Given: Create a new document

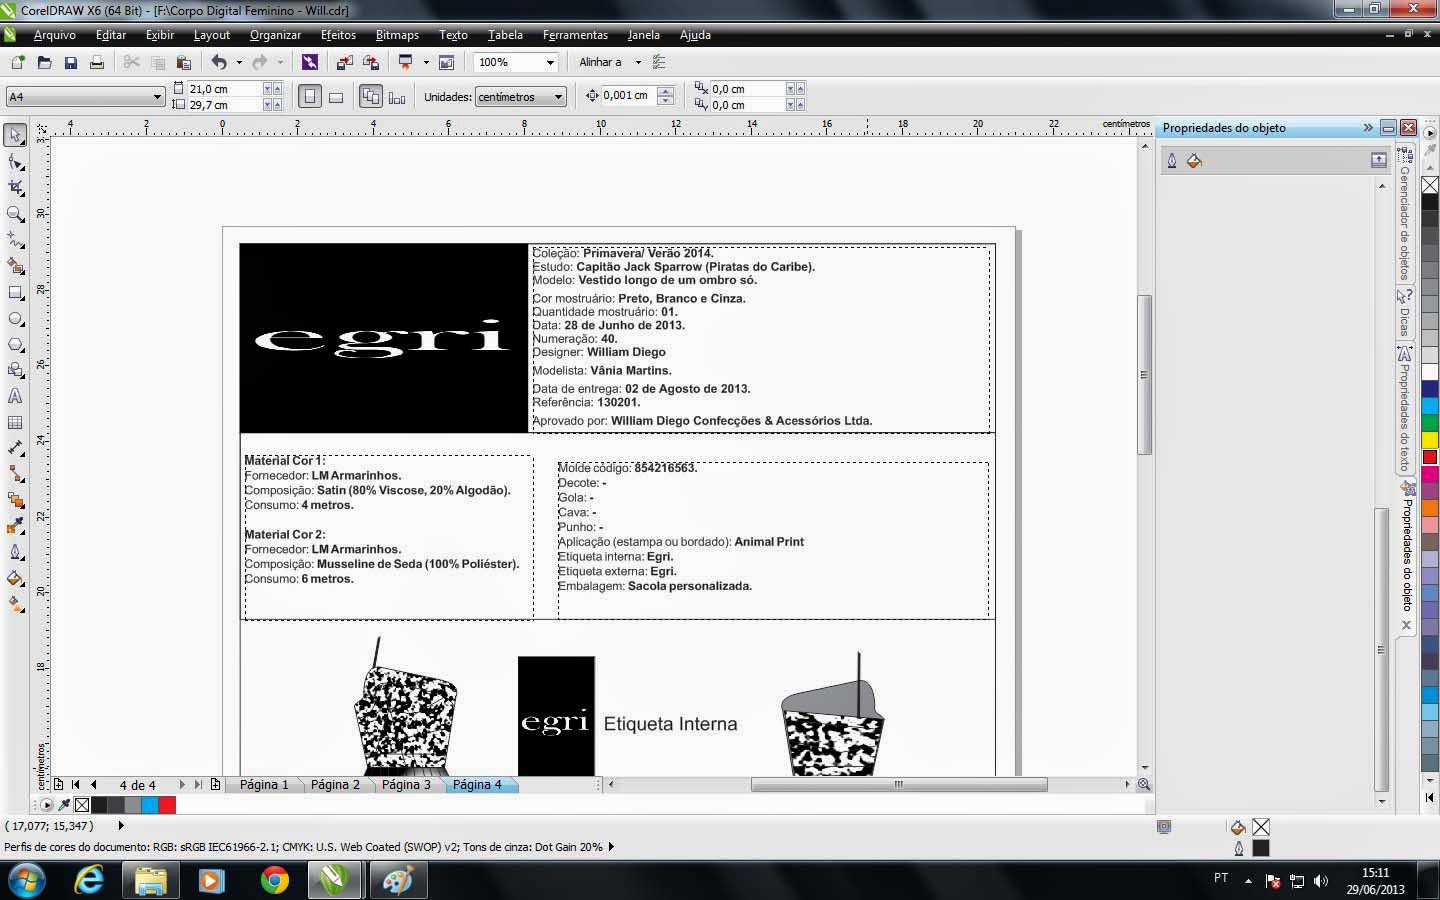Looking at the screenshot, I should tap(18, 62).
